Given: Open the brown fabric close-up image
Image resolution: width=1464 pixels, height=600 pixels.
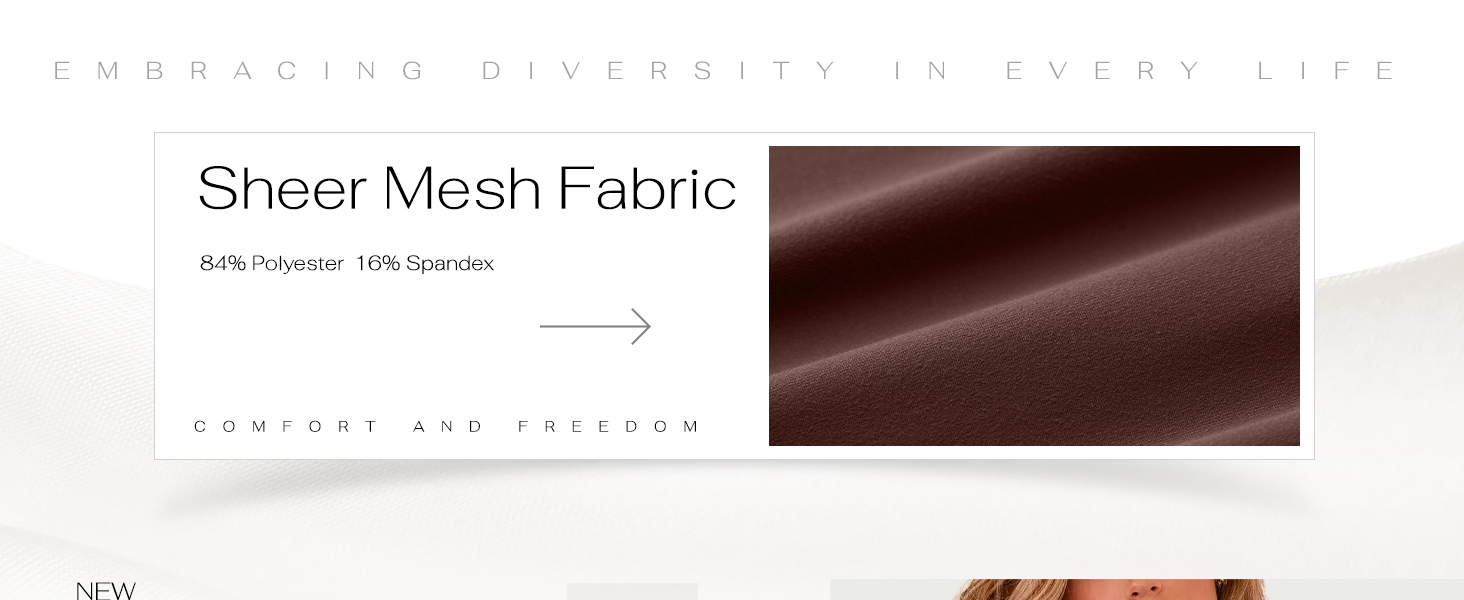Looking at the screenshot, I should [x=1034, y=296].
